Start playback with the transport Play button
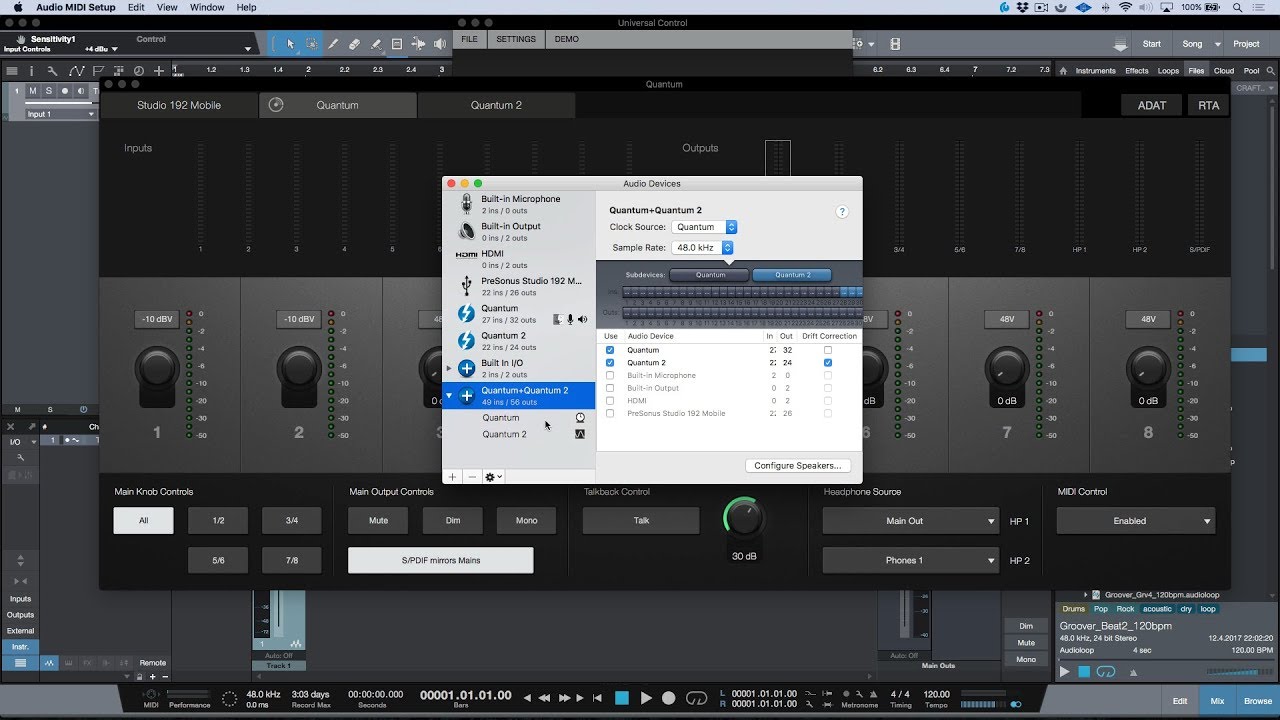This screenshot has height=720, width=1280. click(646, 698)
